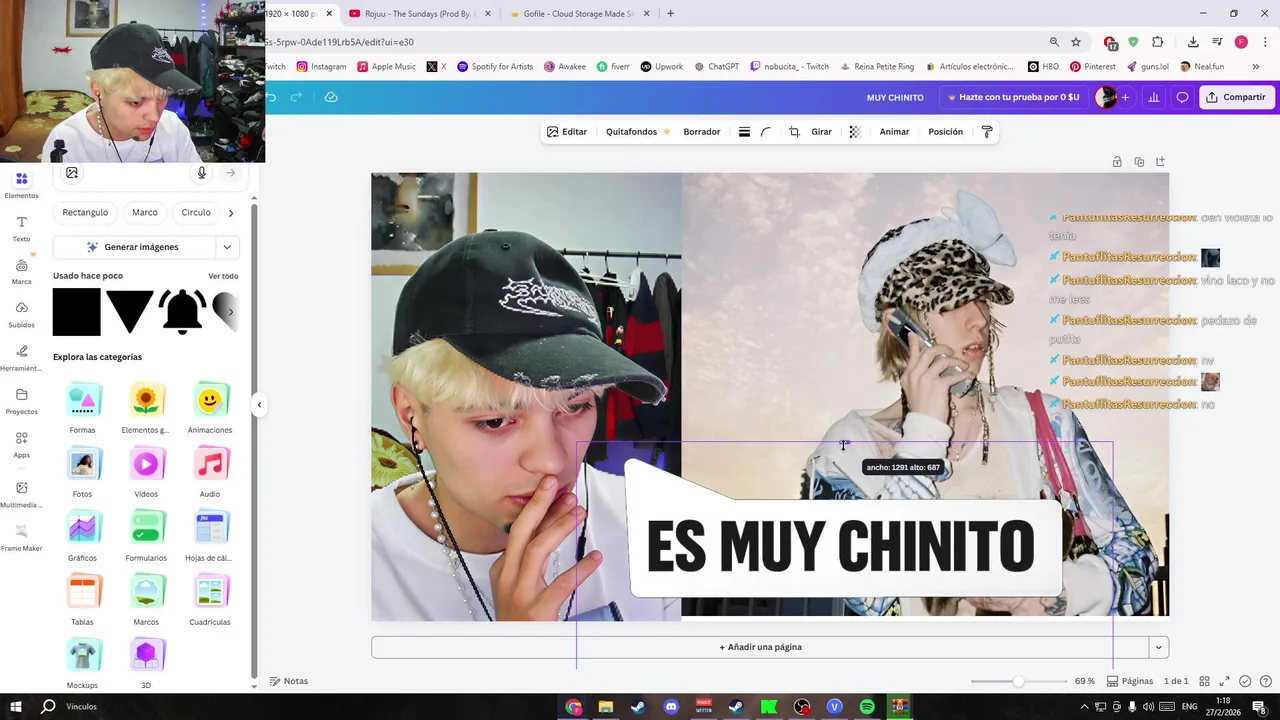Expand the add page dropdown chevron
Screen dimensions: 1280x720
click(x=1158, y=647)
